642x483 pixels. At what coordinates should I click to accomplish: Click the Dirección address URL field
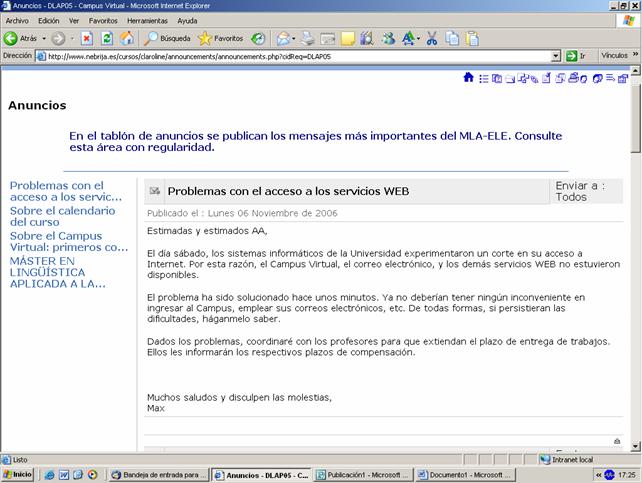pos(298,56)
